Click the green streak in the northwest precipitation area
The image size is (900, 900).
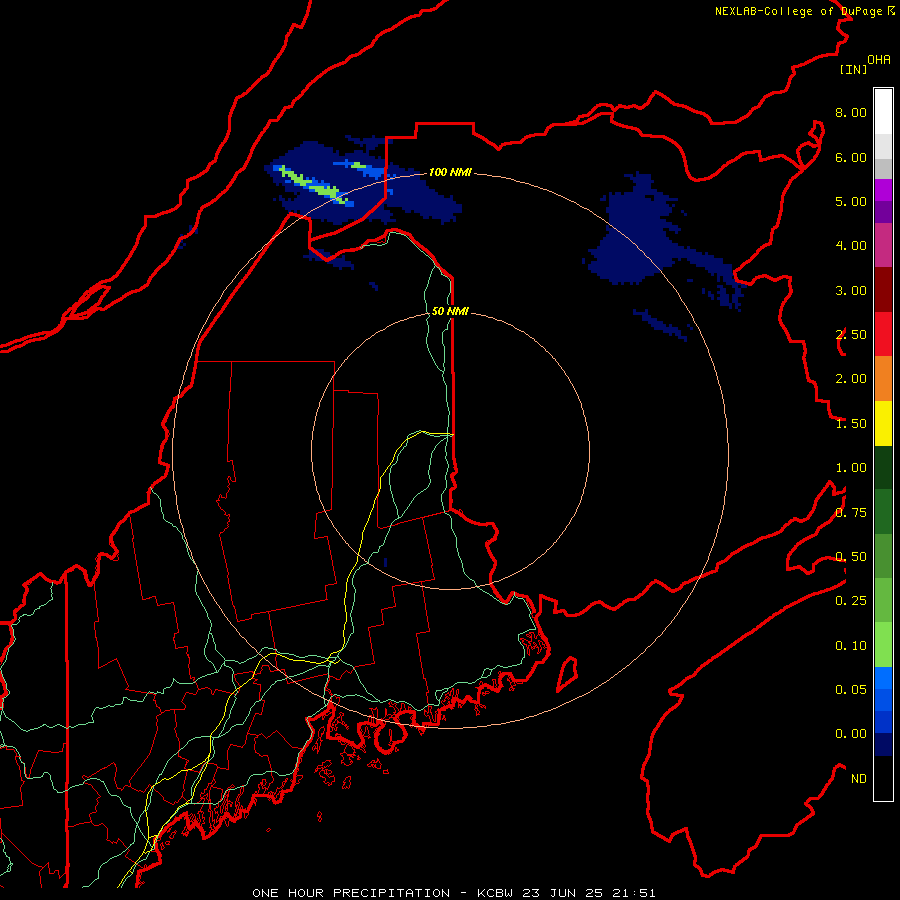tap(313, 185)
